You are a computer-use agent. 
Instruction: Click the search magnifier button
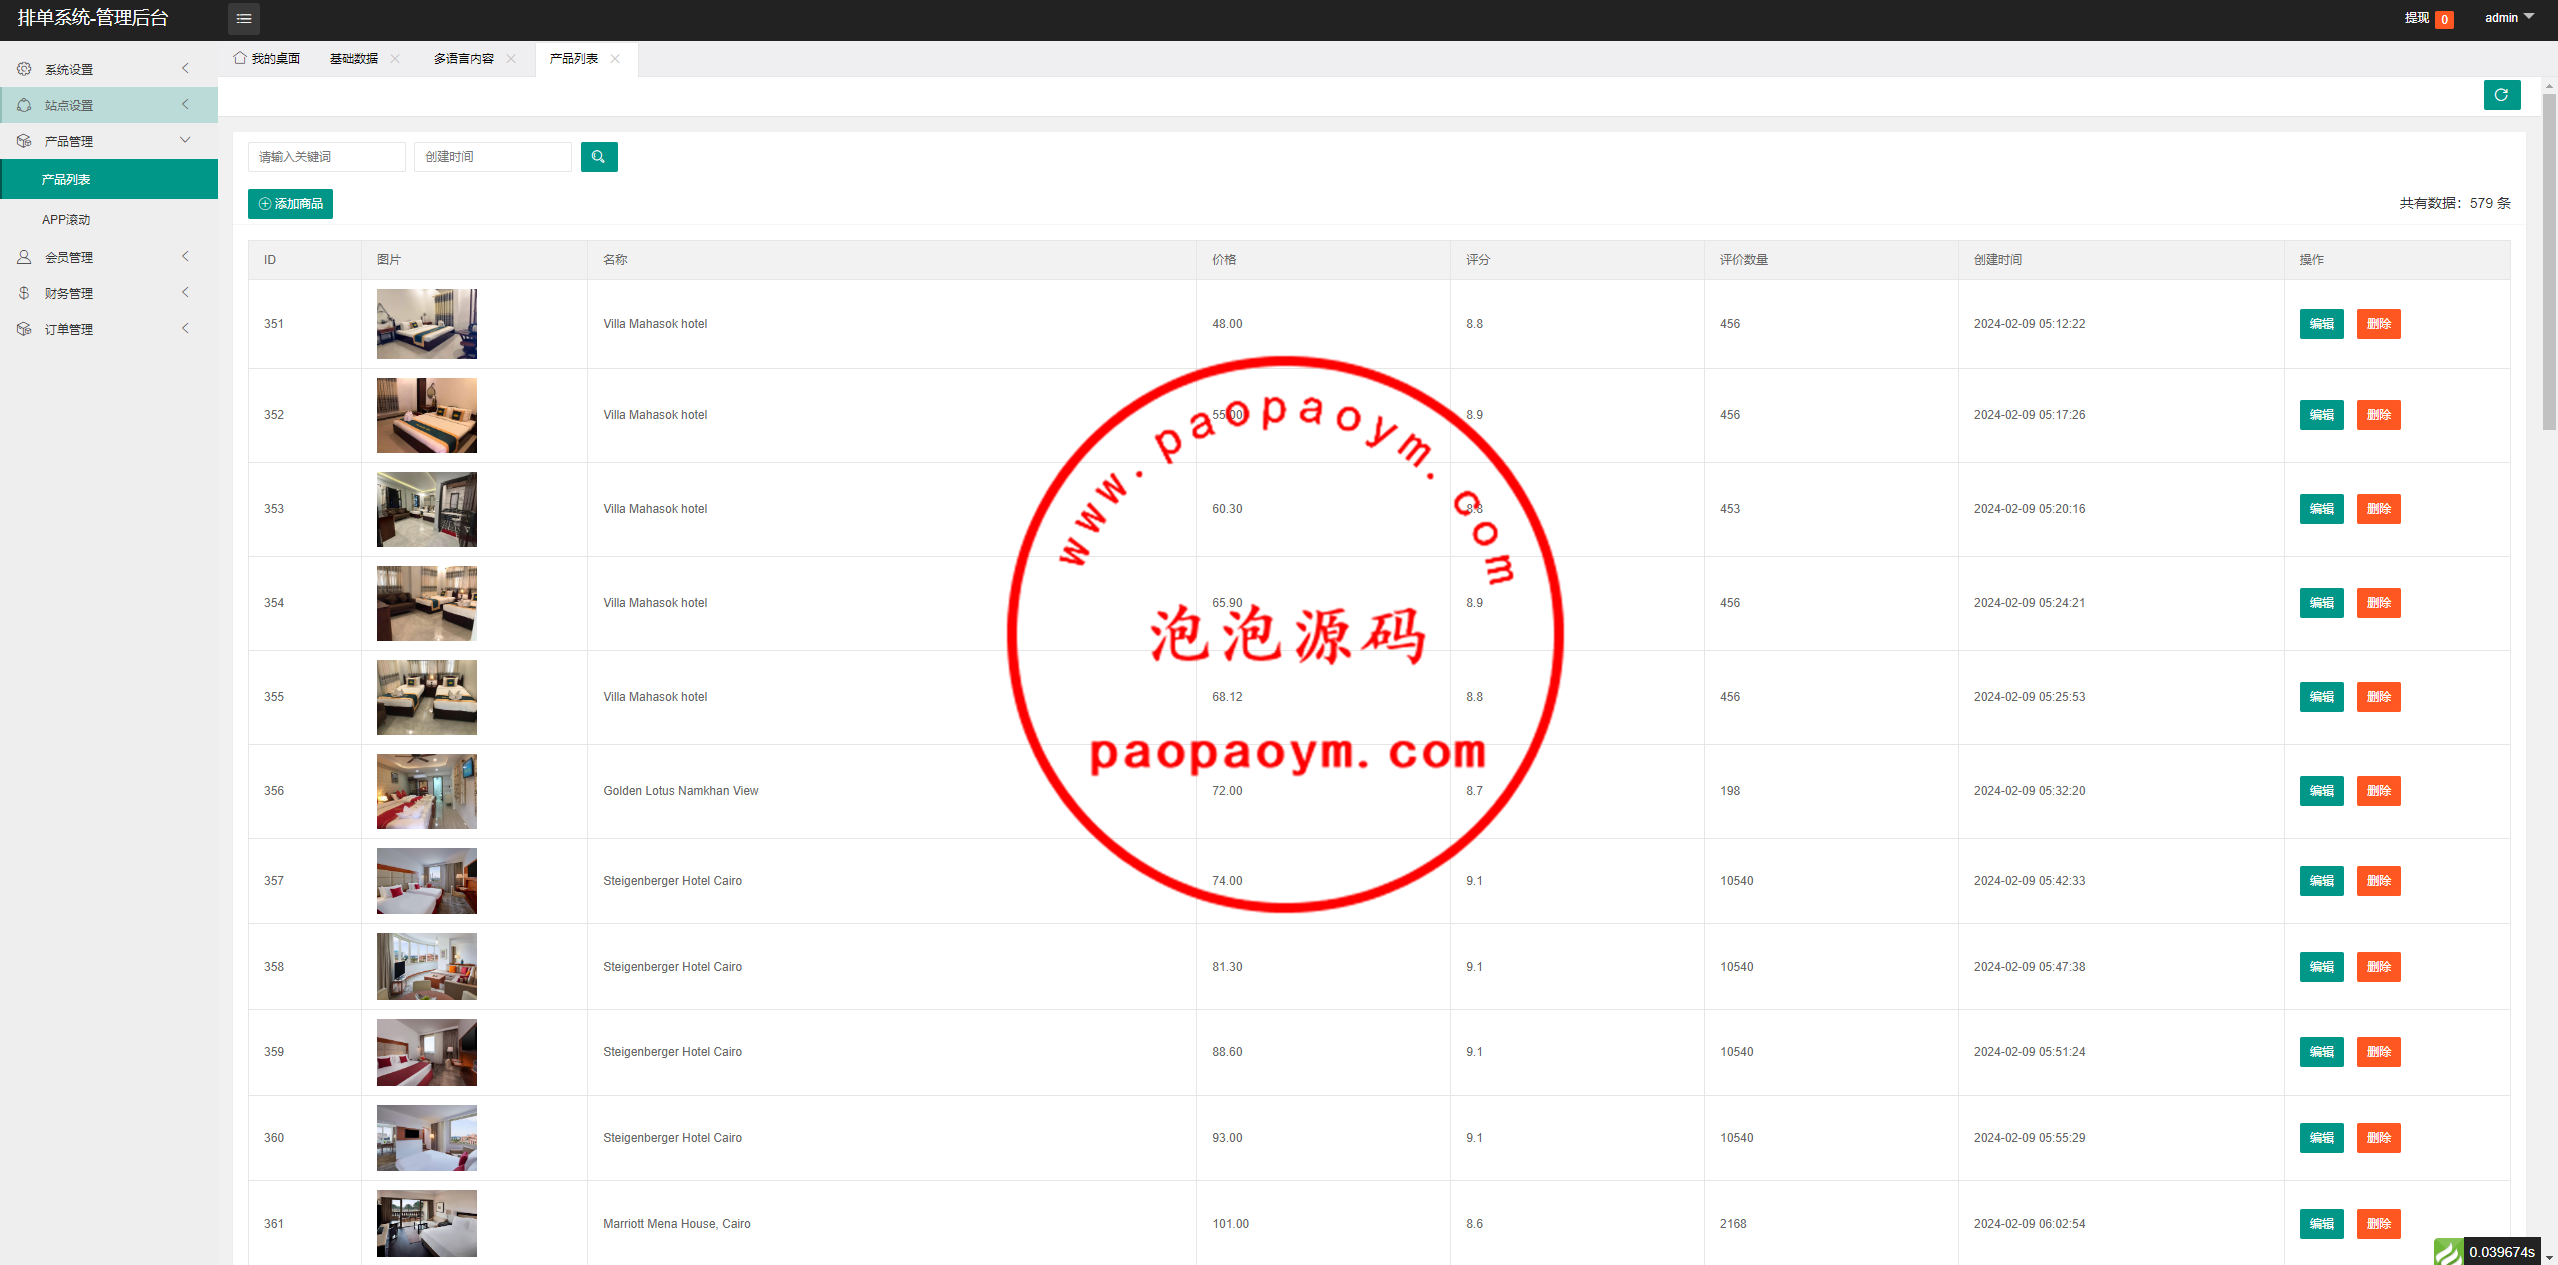[598, 157]
